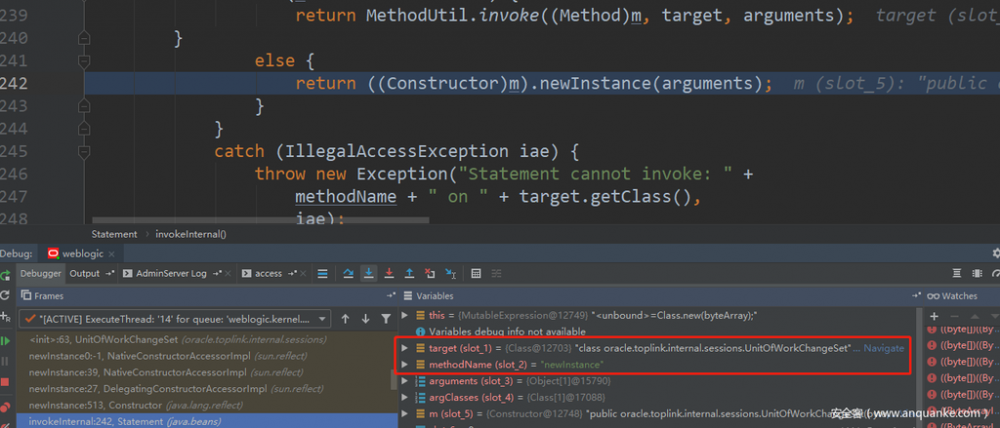Click the Update application icon in debug sidebar

5,295
